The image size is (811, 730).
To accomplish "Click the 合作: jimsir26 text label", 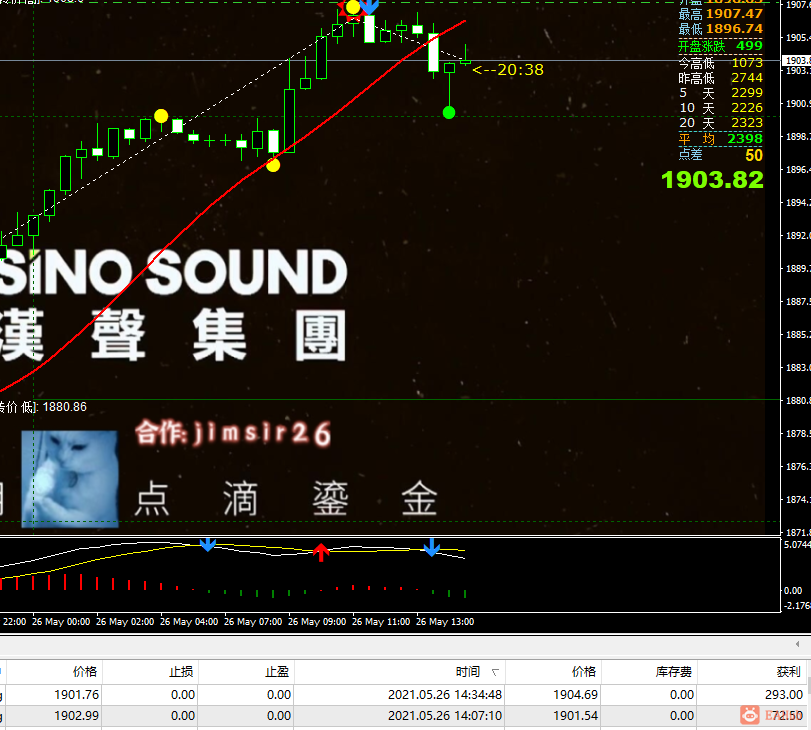I will coord(233,433).
